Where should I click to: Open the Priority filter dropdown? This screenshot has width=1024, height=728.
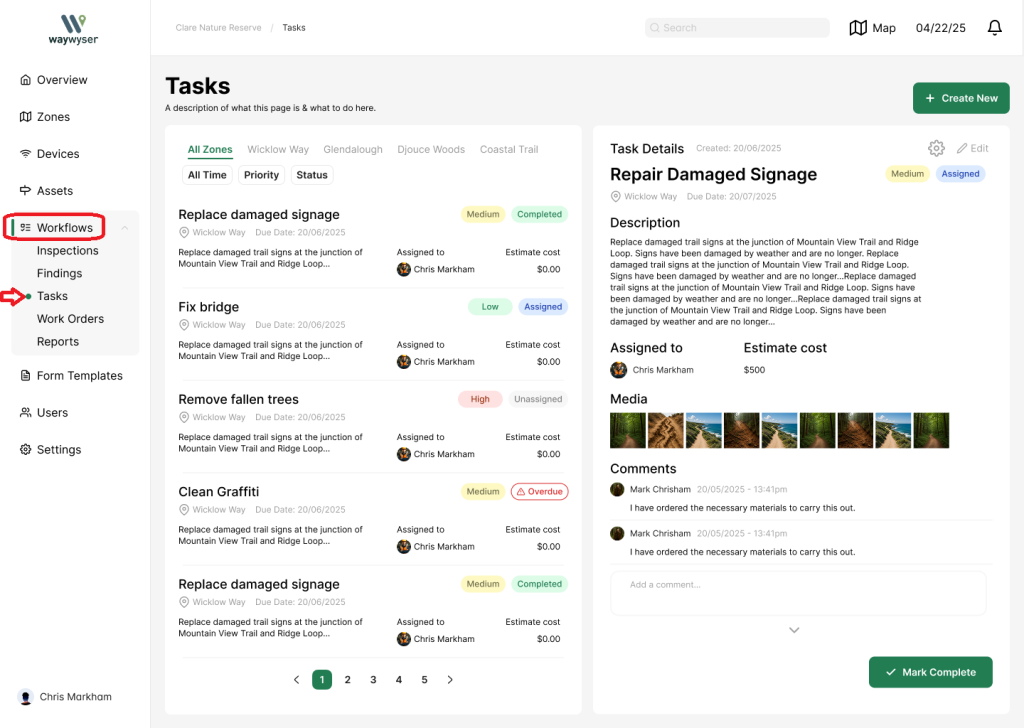(x=261, y=175)
